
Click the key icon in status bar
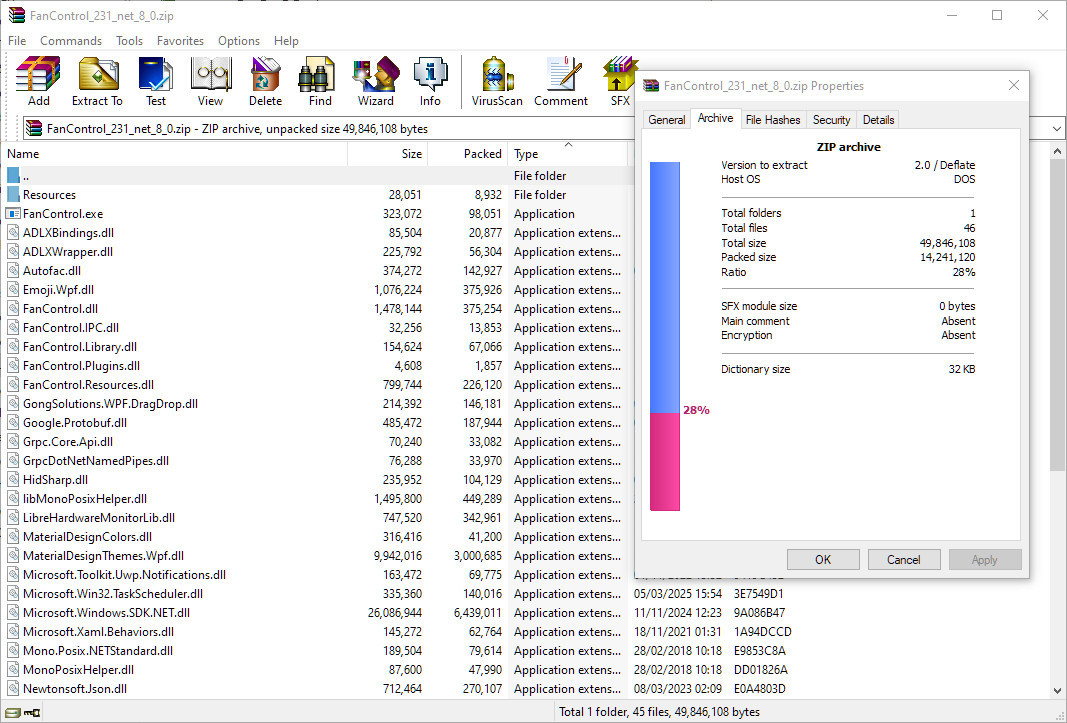tap(32, 713)
